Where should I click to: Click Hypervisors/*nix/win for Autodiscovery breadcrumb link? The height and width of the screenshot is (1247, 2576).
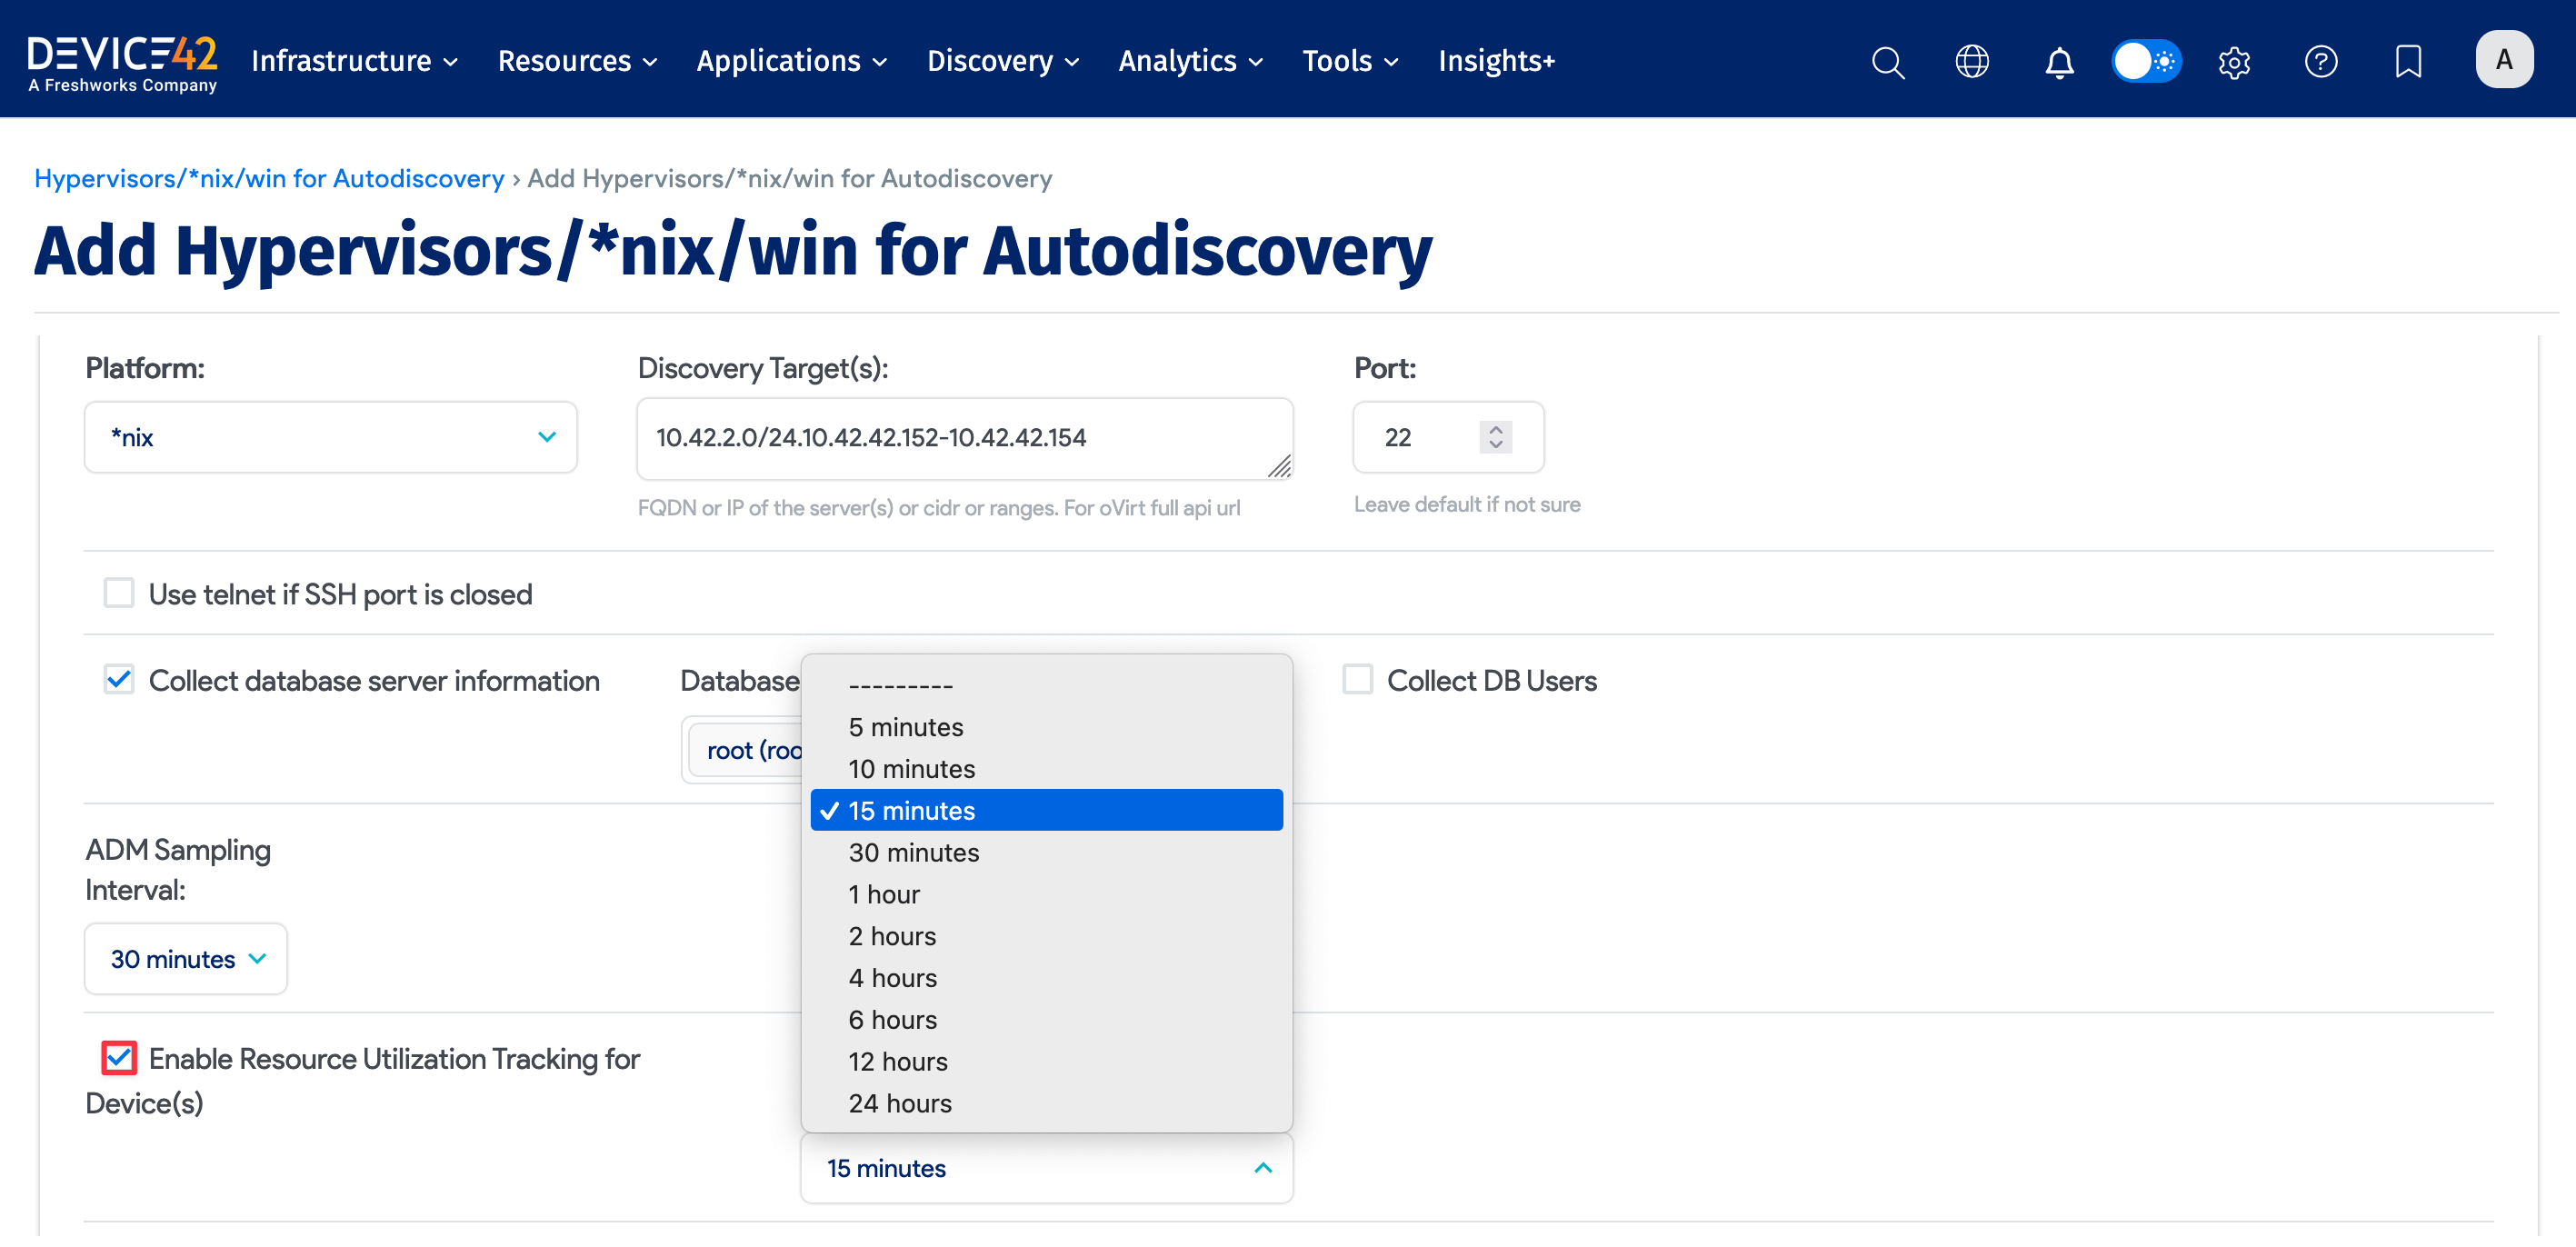click(269, 178)
